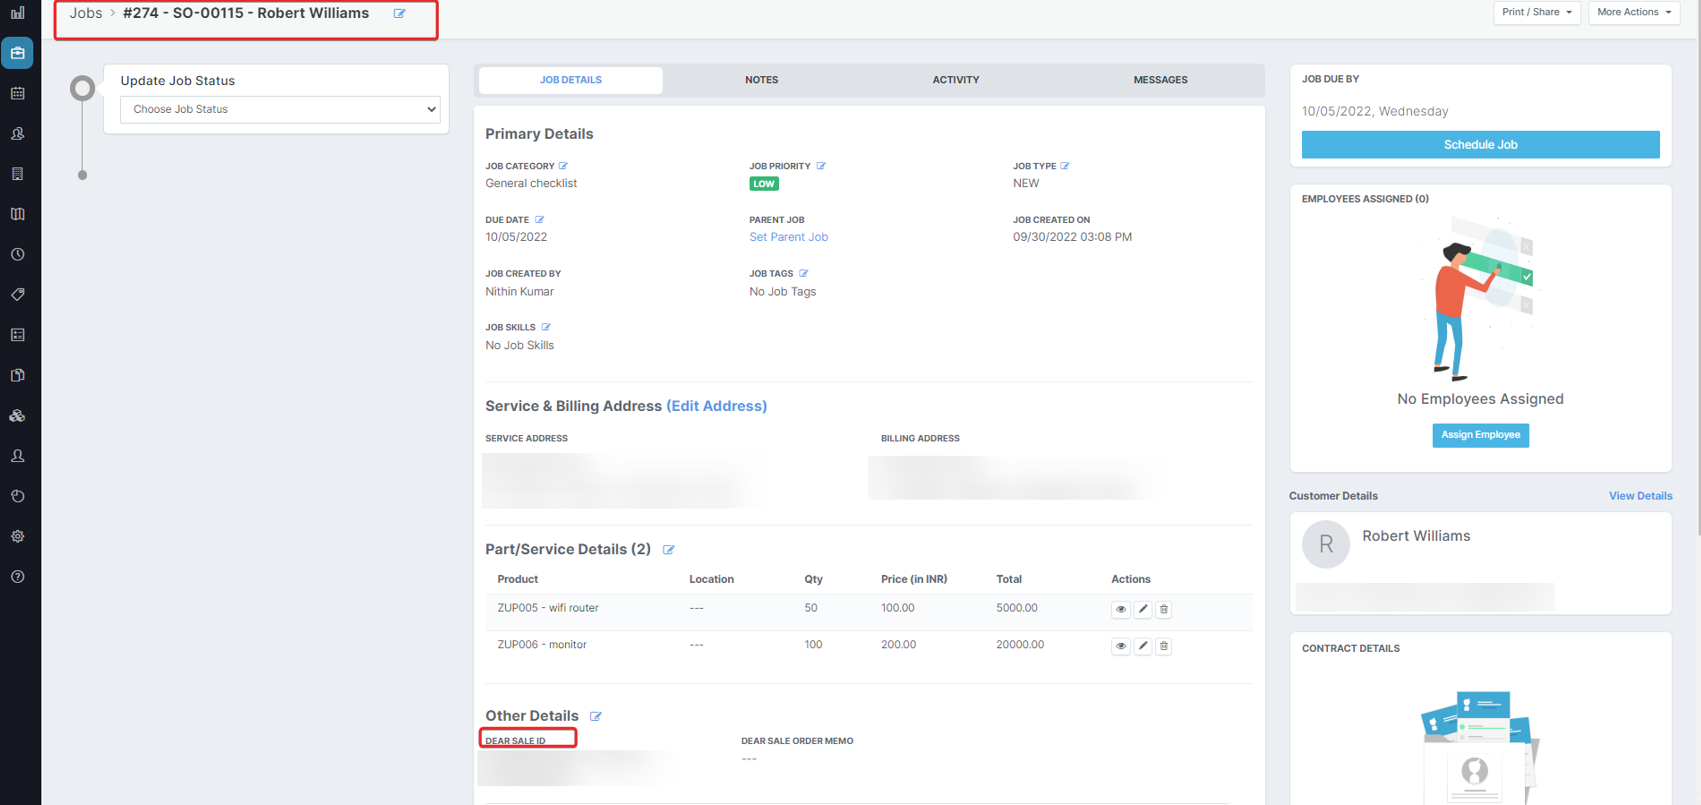The image size is (1701, 805).
Task: Click the General checklist category value
Action: coord(531,184)
